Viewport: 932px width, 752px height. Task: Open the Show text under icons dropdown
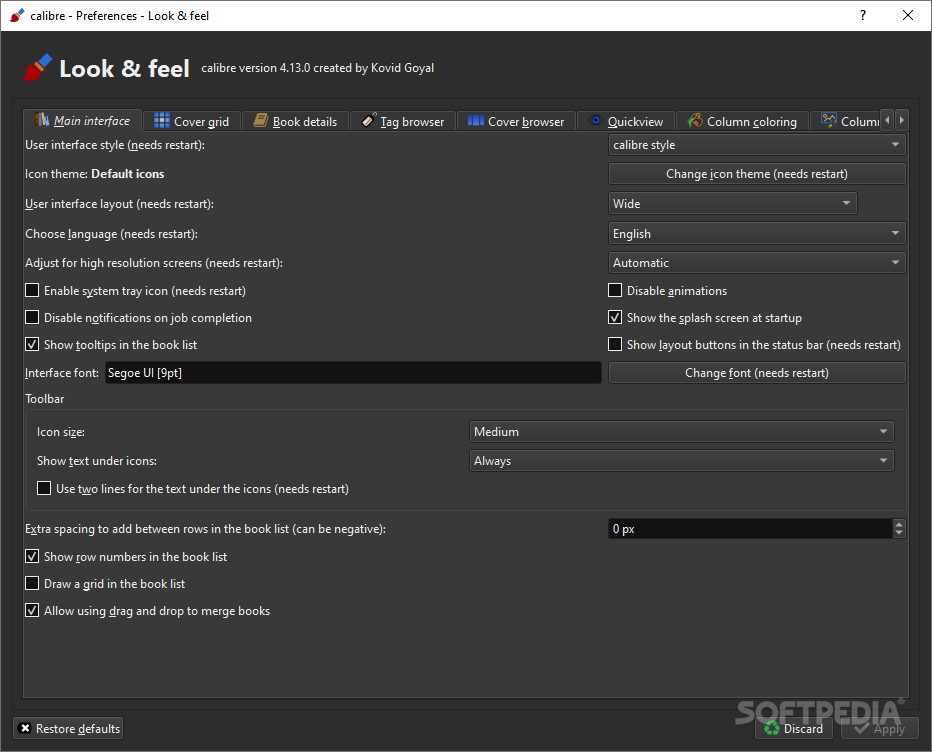pyautogui.click(x=681, y=461)
